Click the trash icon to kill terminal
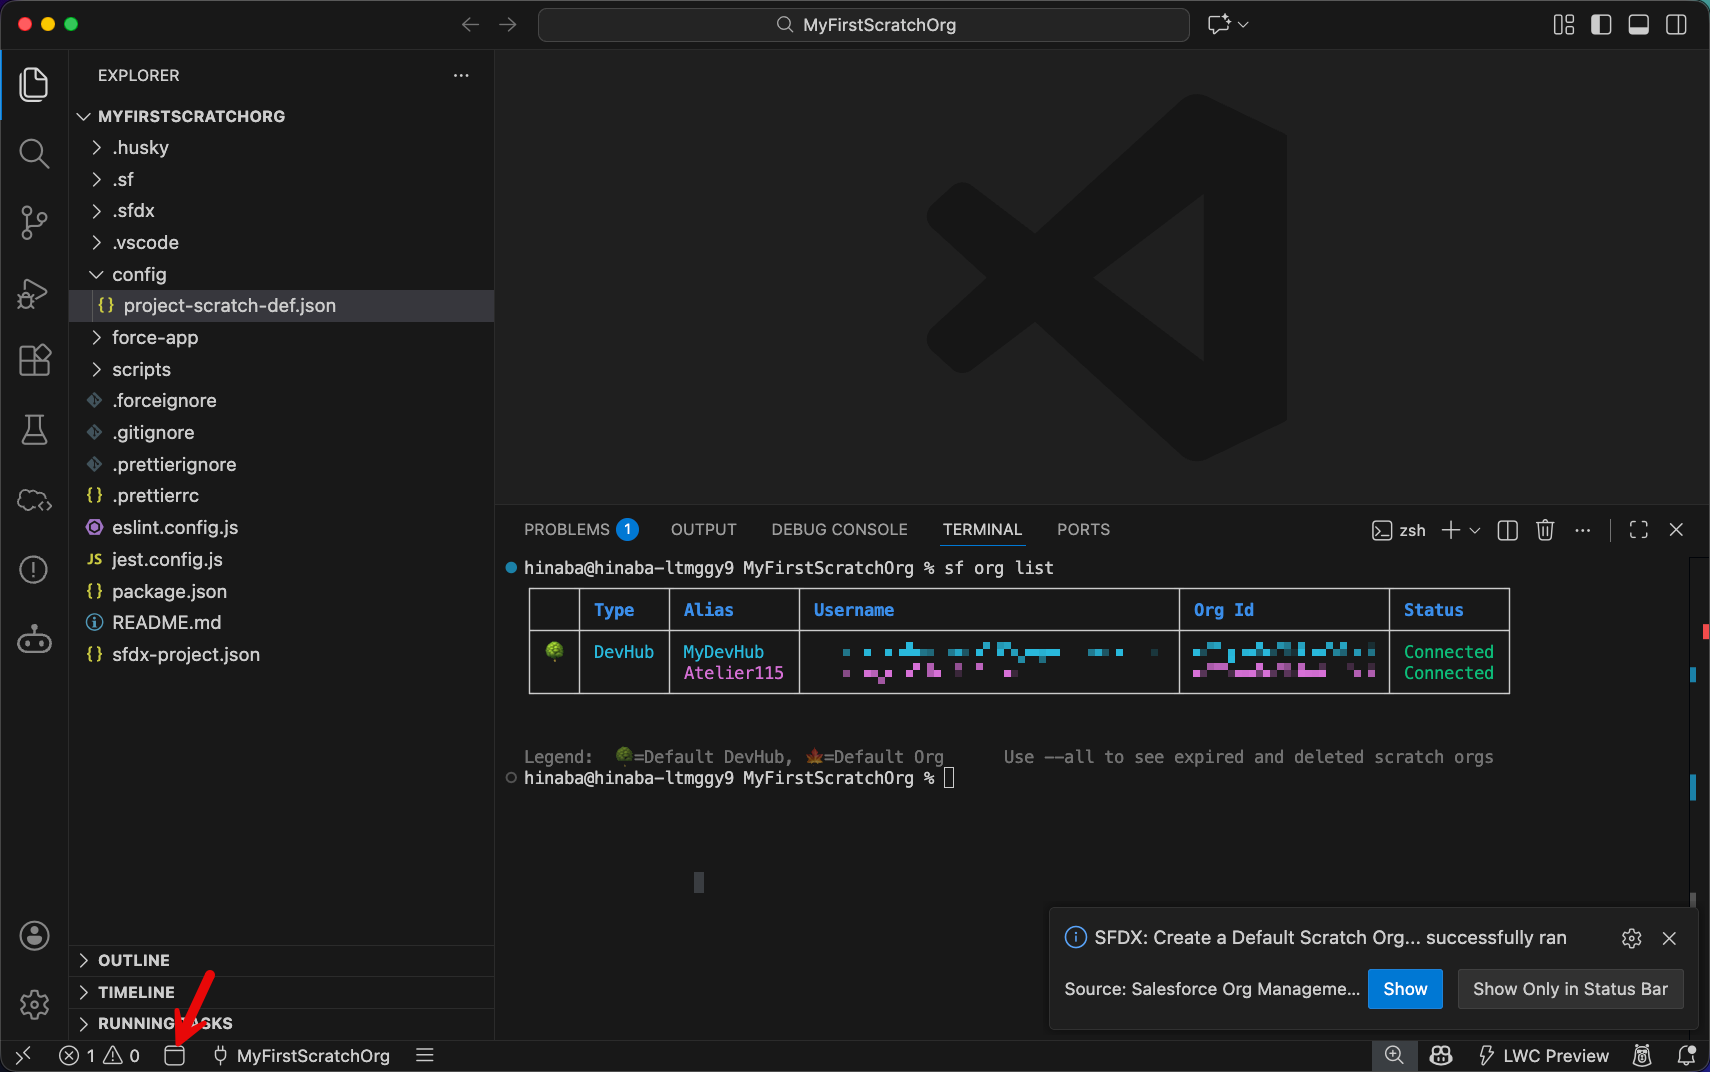The width and height of the screenshot is (1710, 1072). tap(1545, 530)
